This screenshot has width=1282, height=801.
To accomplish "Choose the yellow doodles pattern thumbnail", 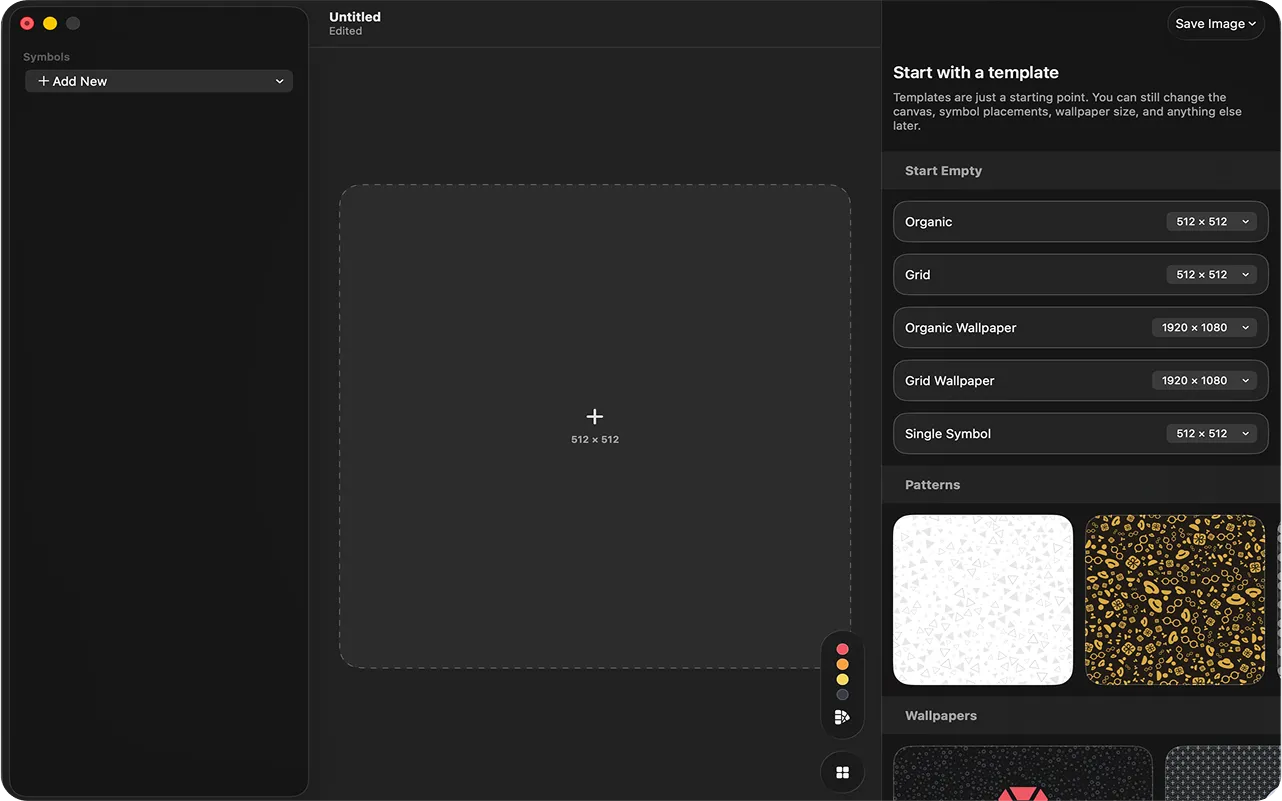I will (1174, 599).
